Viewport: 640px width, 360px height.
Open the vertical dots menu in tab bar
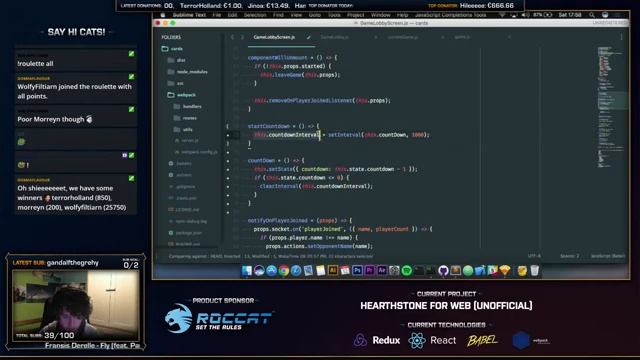pos(621,37)
